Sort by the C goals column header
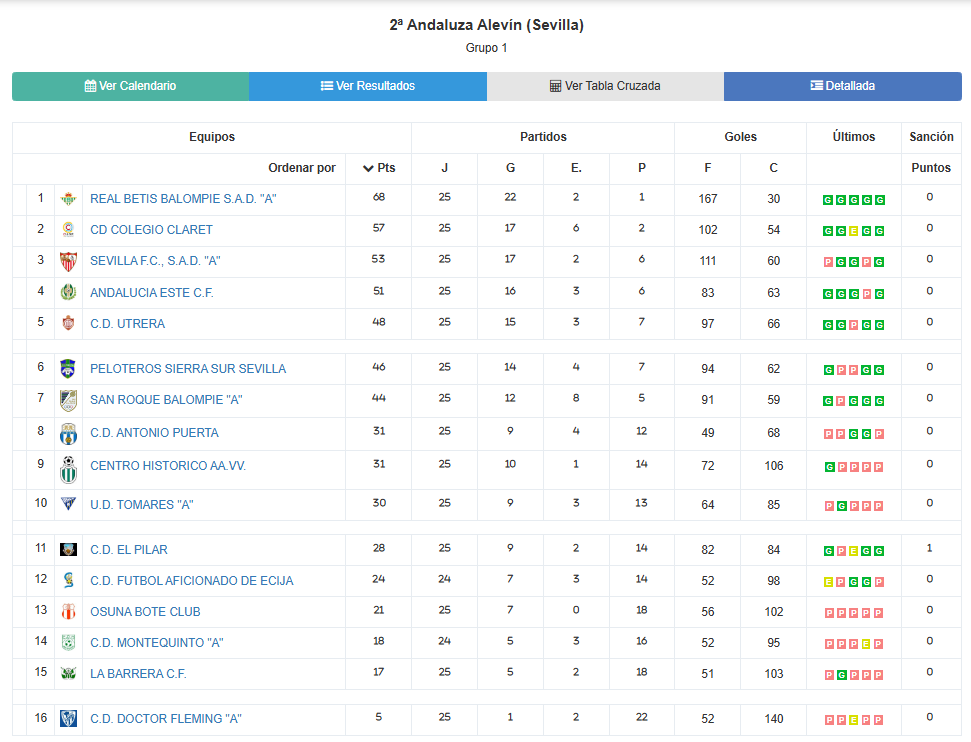The height and width of the screenshot is (742, 971). pyautogui.click(x=773, y=168)
